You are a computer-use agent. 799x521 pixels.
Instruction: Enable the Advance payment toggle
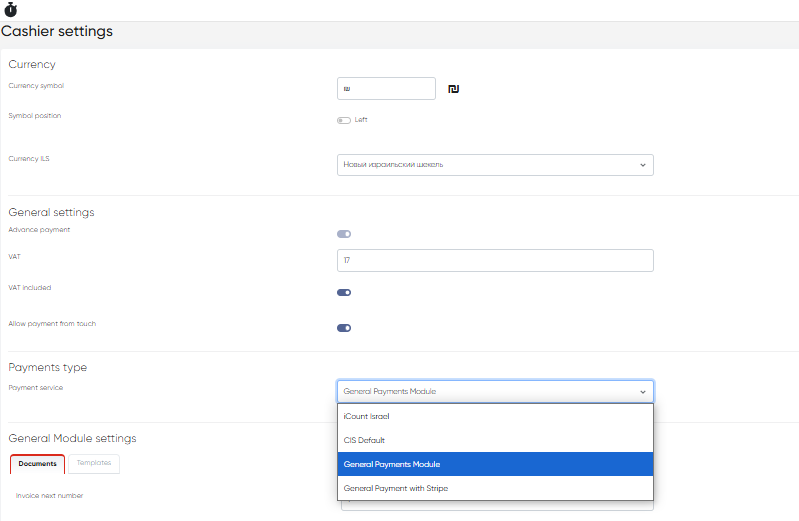click(x=344, y=234)
